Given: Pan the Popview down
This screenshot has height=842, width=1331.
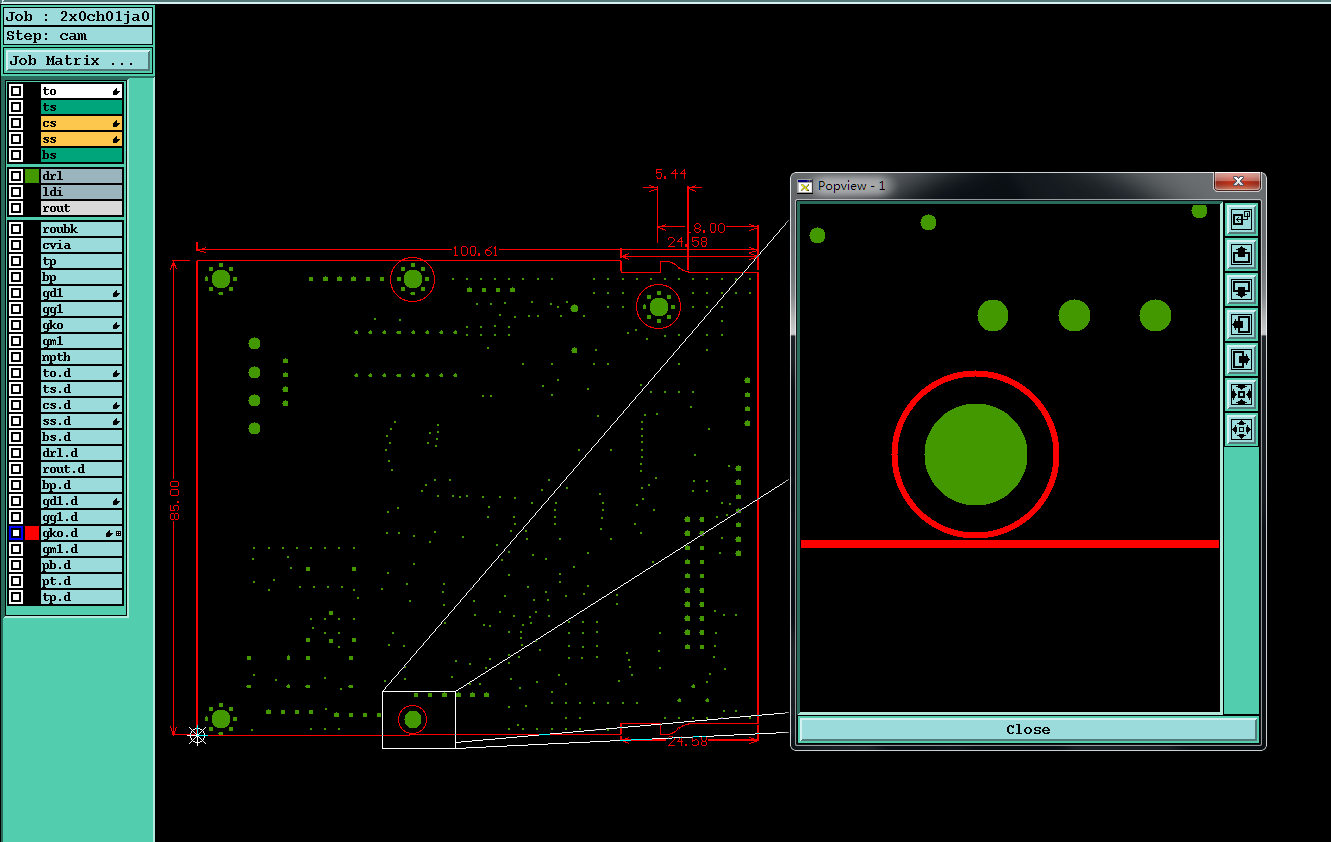Looking at the screenshot, I should [1241, 289].
